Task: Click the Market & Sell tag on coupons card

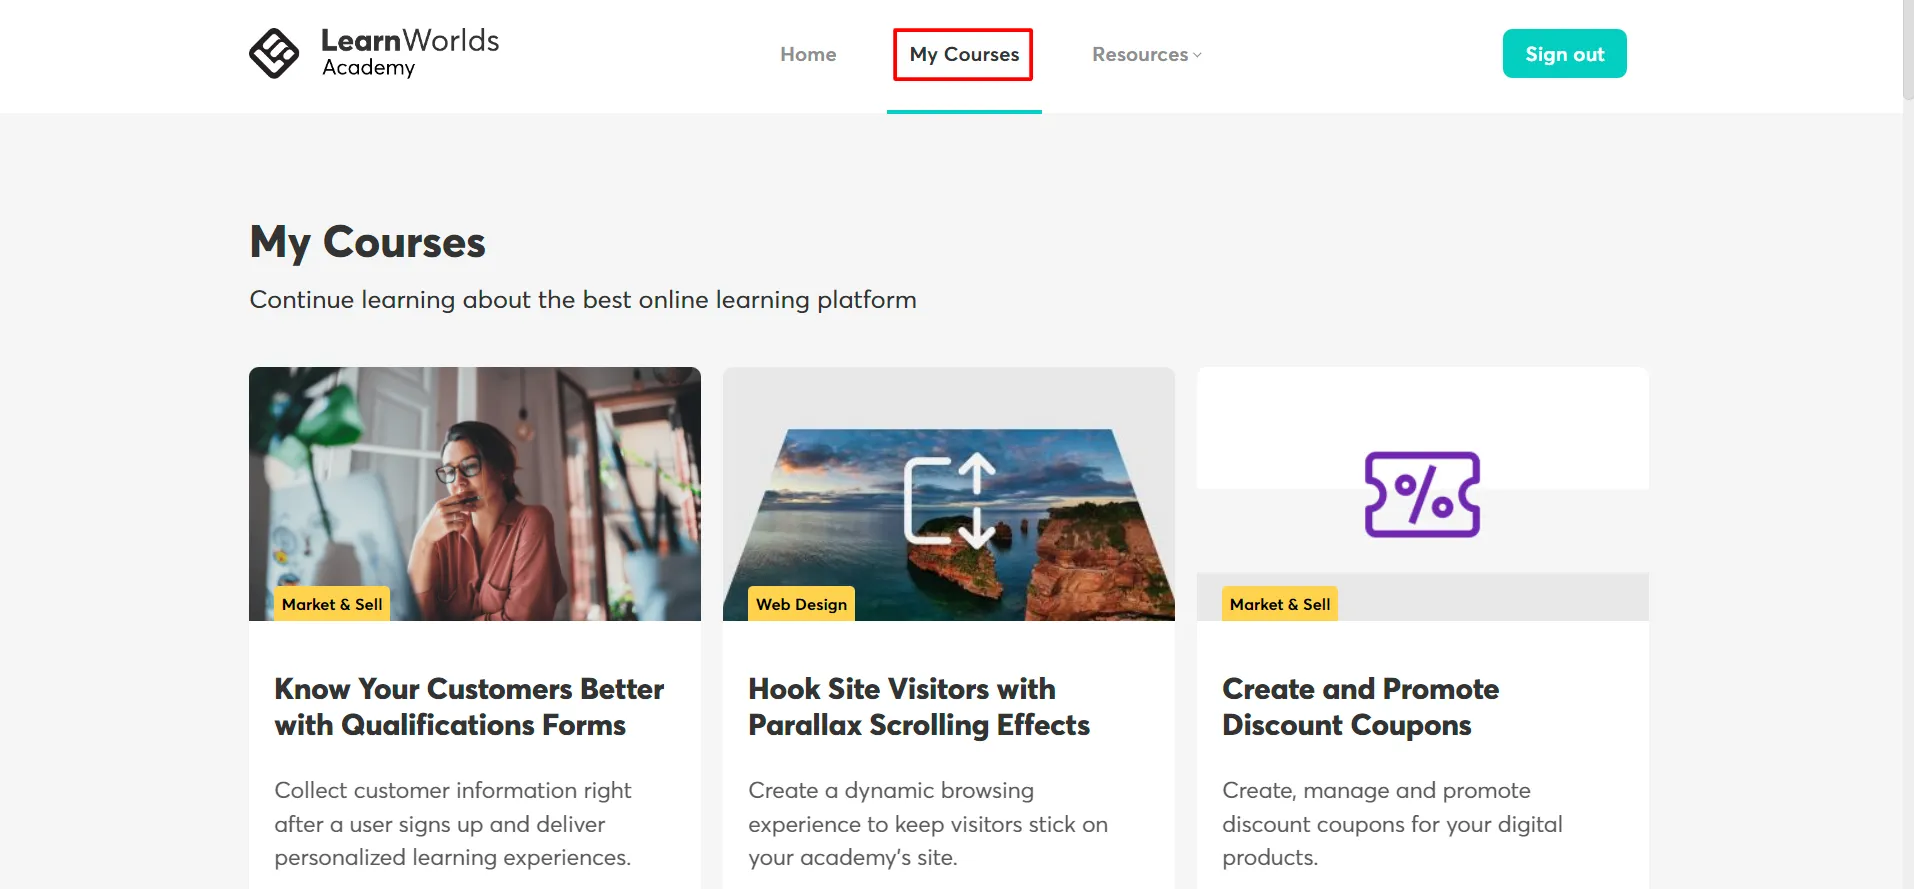Action: click(1281, 604)
